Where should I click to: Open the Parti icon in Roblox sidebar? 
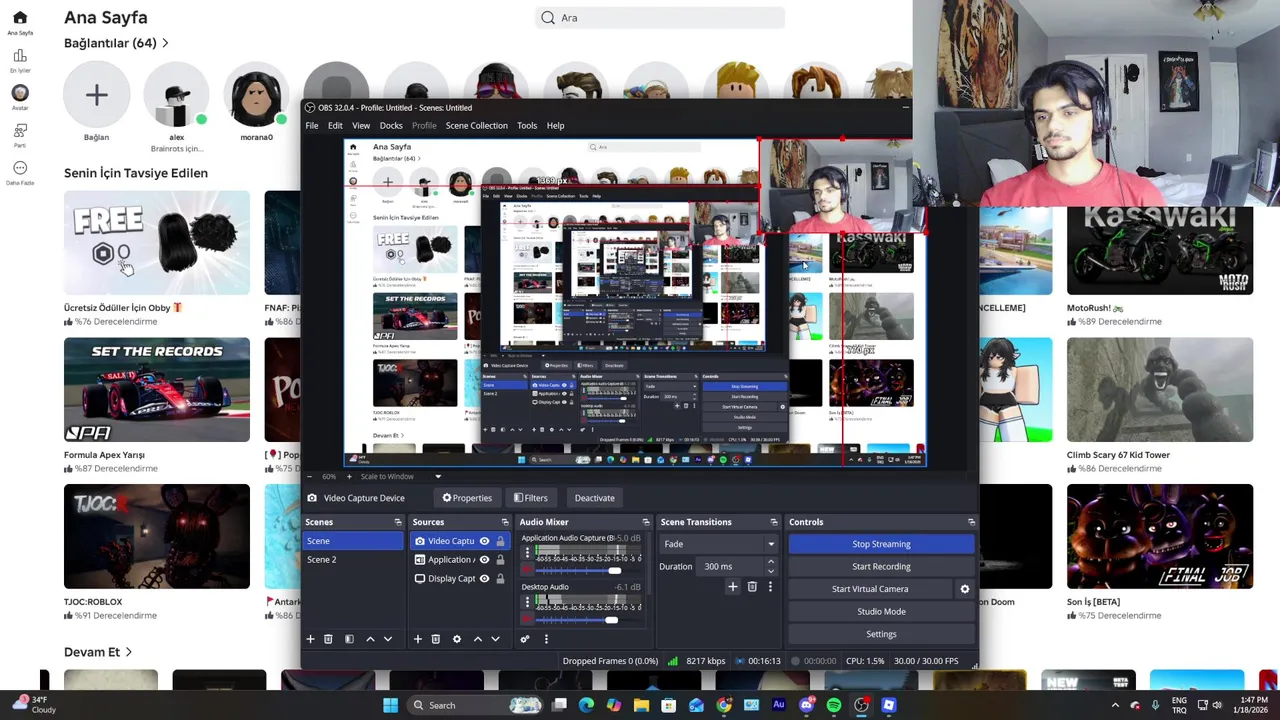20,131
